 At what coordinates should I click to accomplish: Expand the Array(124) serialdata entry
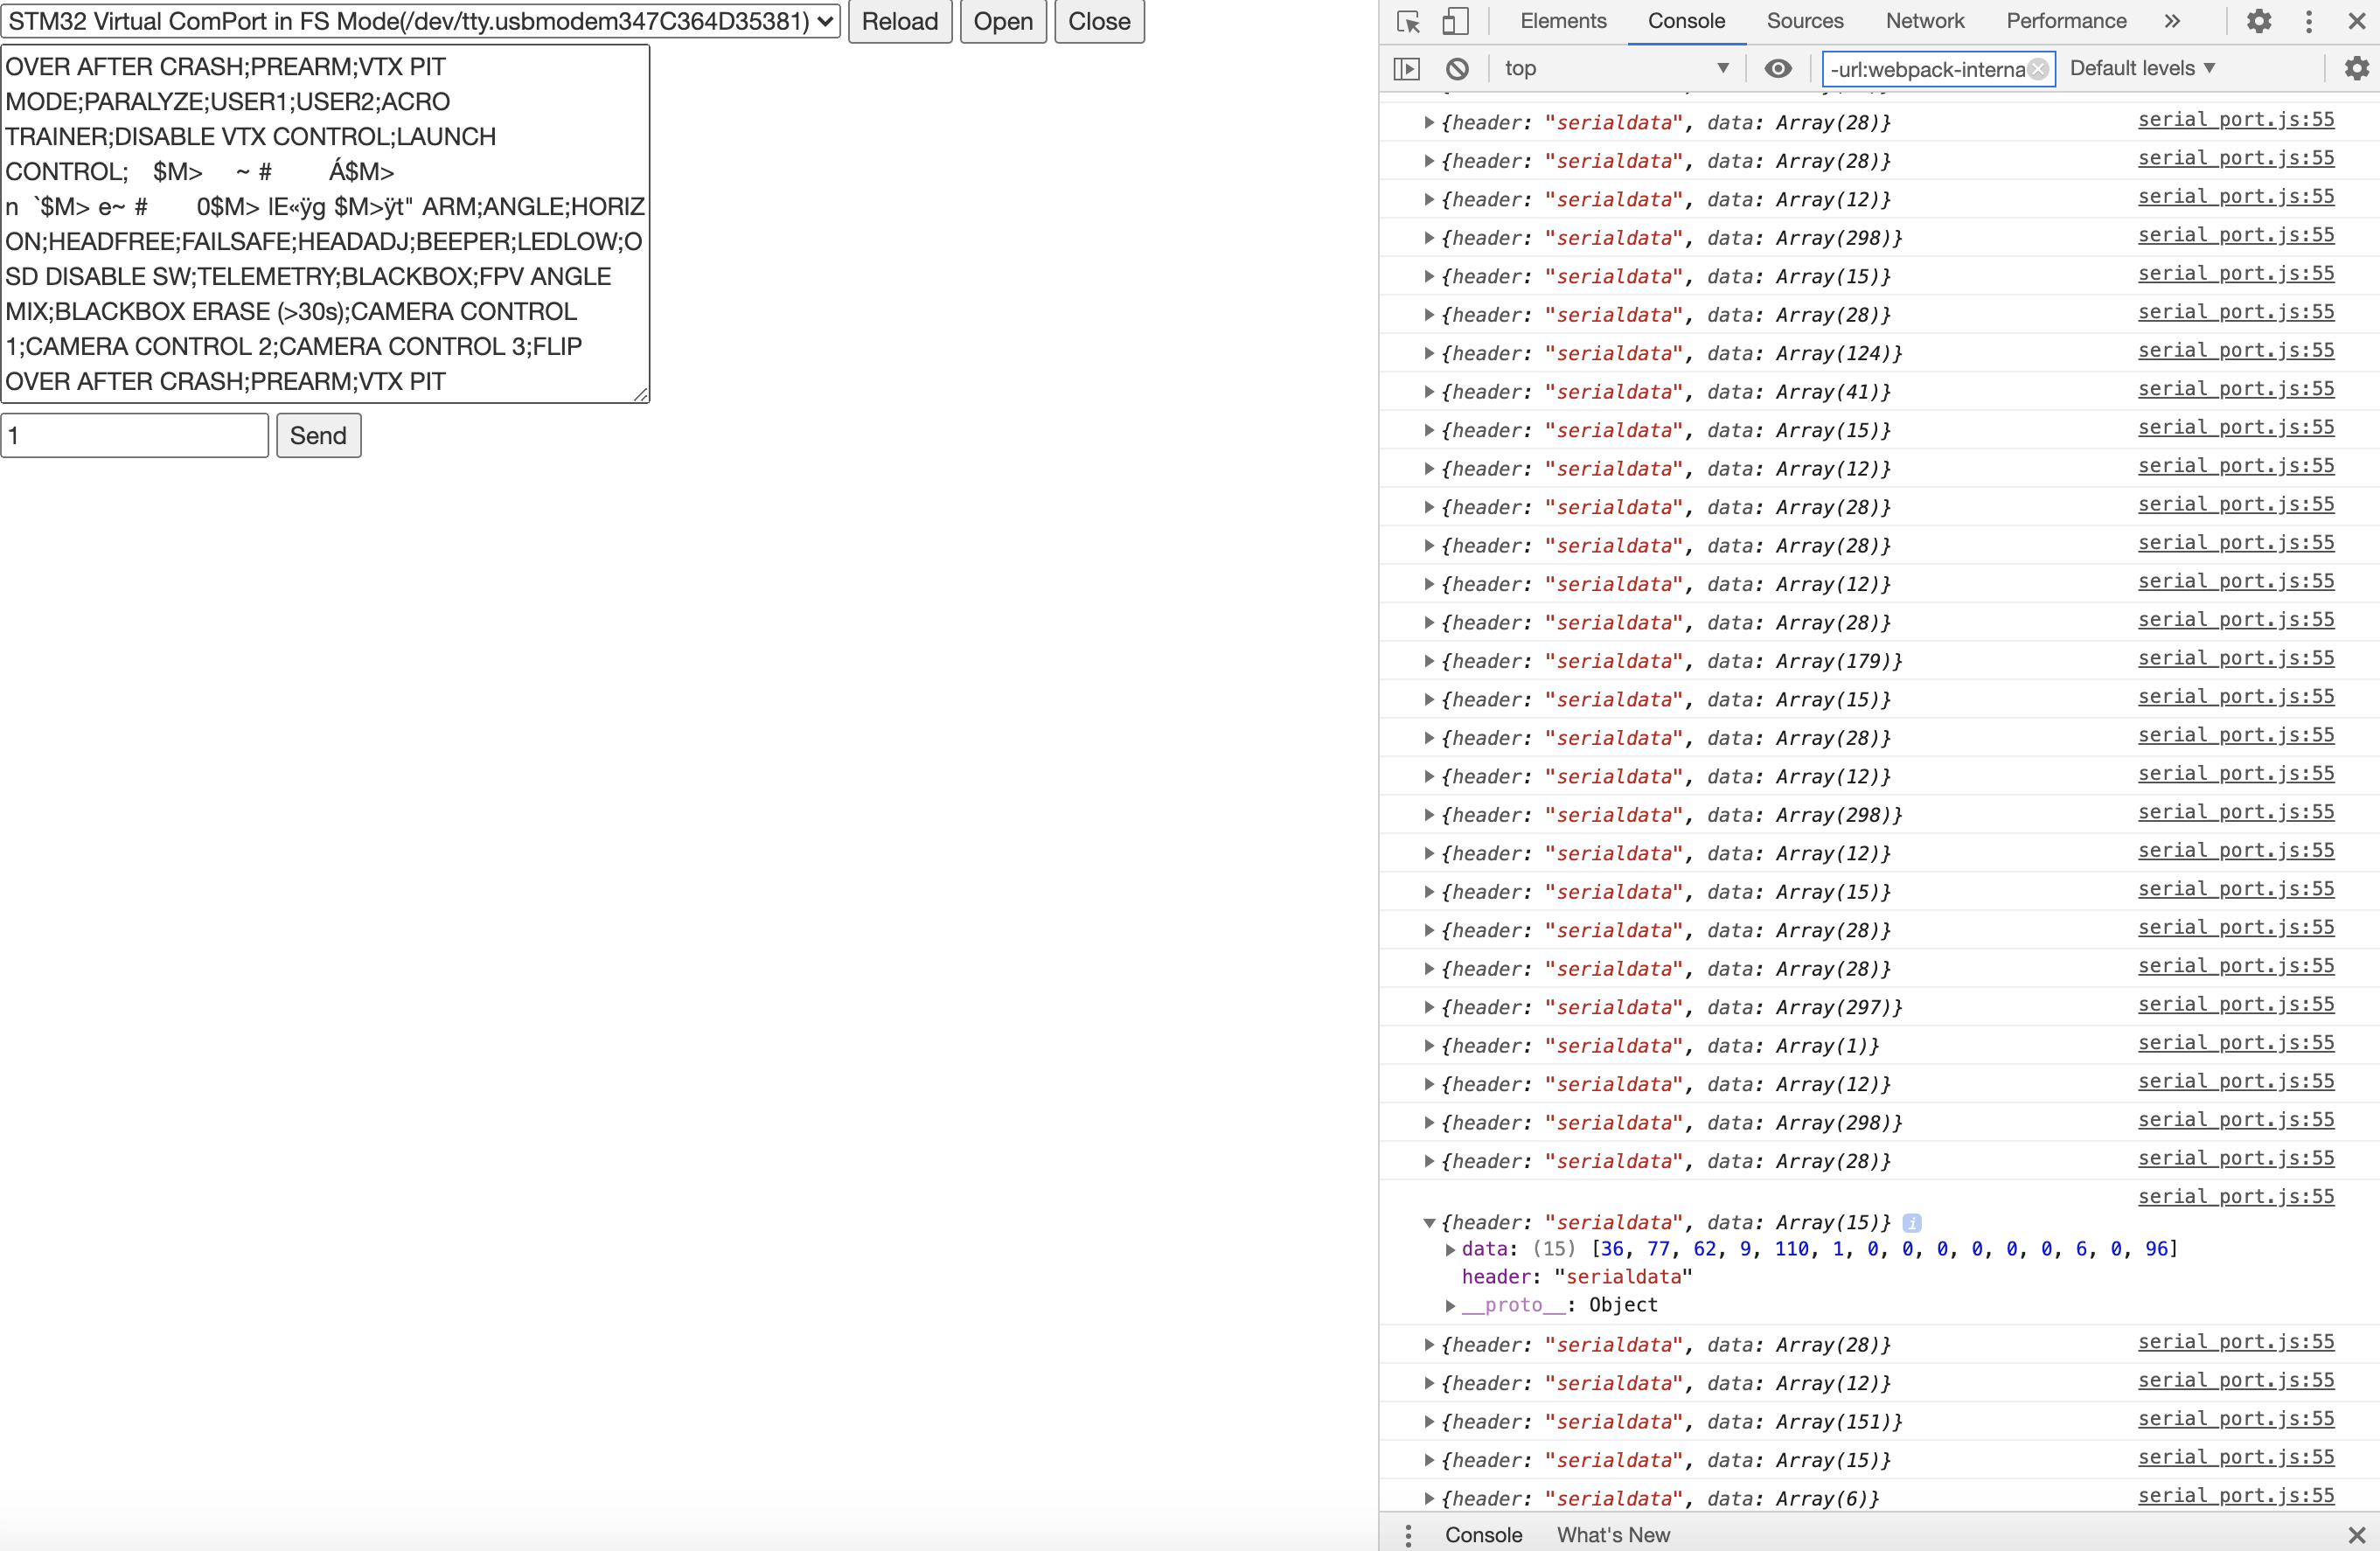1429,353
